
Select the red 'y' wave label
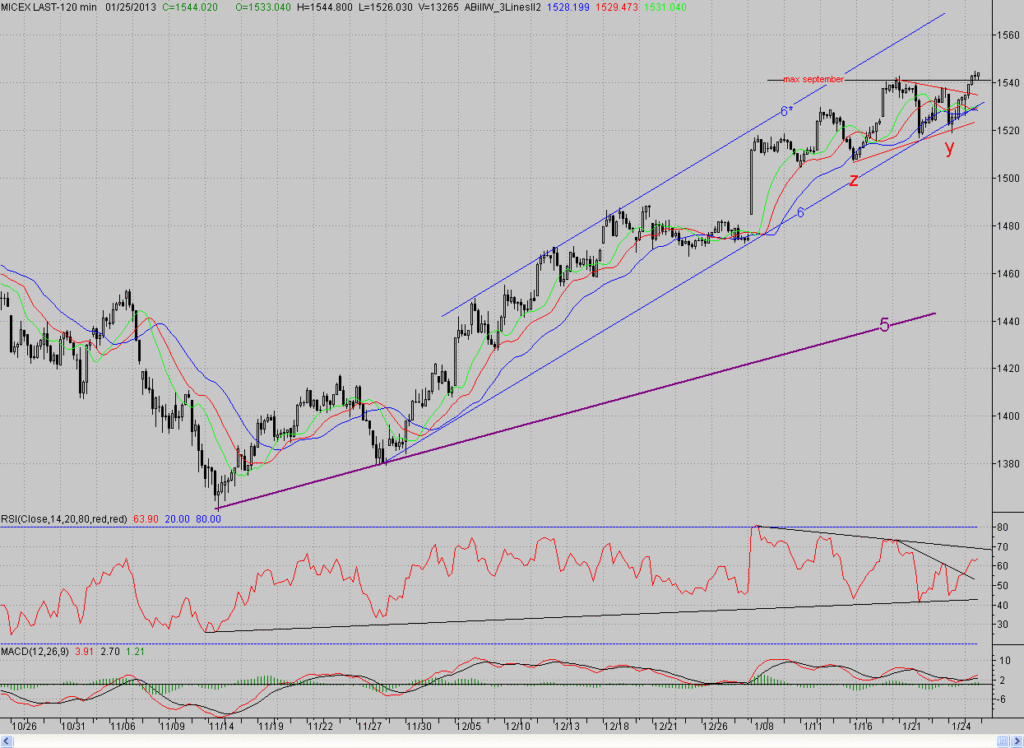950,147
